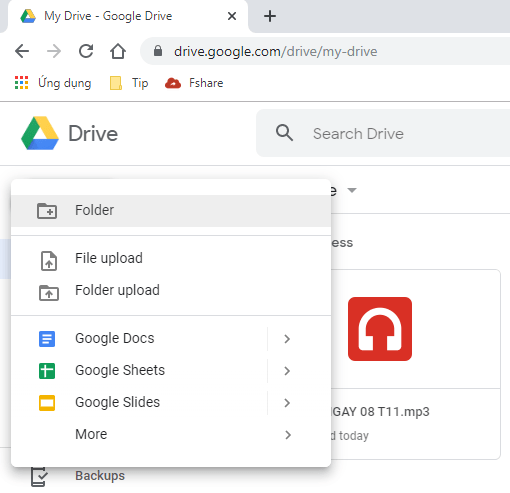
Task: Click the folder upload icon
Action: click(49, 293)
